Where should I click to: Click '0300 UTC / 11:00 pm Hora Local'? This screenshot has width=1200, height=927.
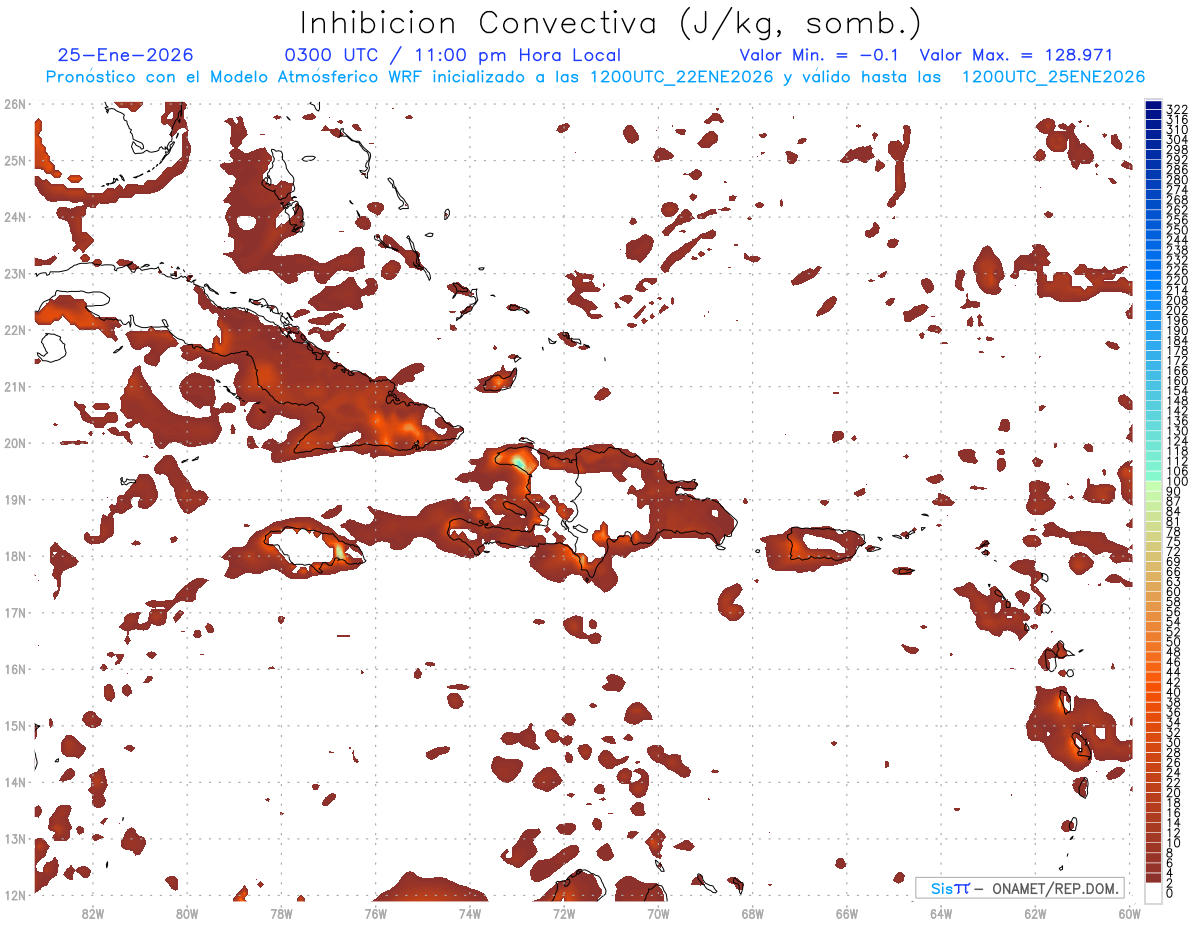453,55
